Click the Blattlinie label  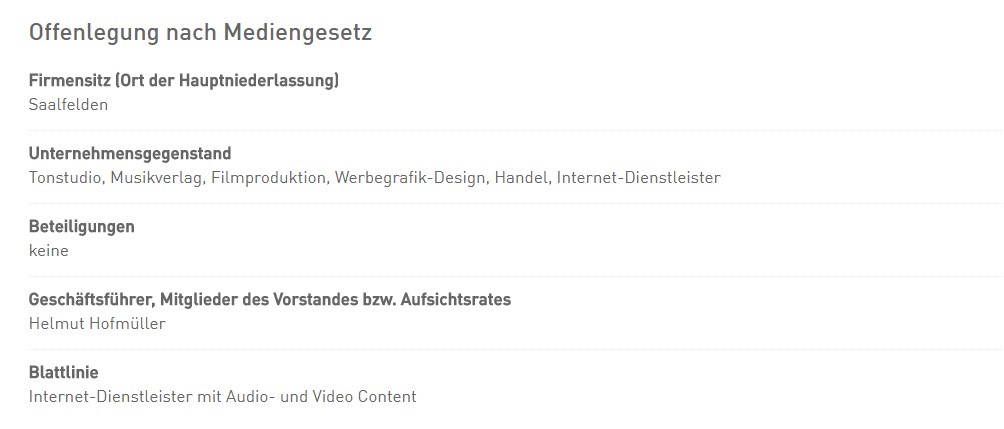(x=63, y=373)
